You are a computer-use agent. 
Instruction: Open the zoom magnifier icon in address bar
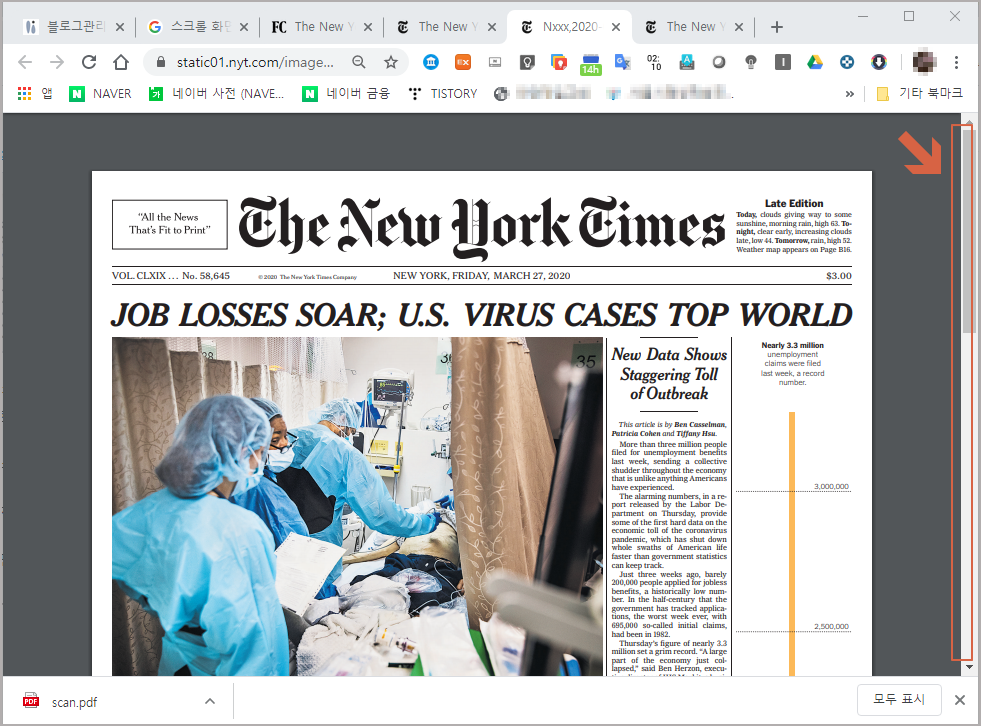coord(358,62)
